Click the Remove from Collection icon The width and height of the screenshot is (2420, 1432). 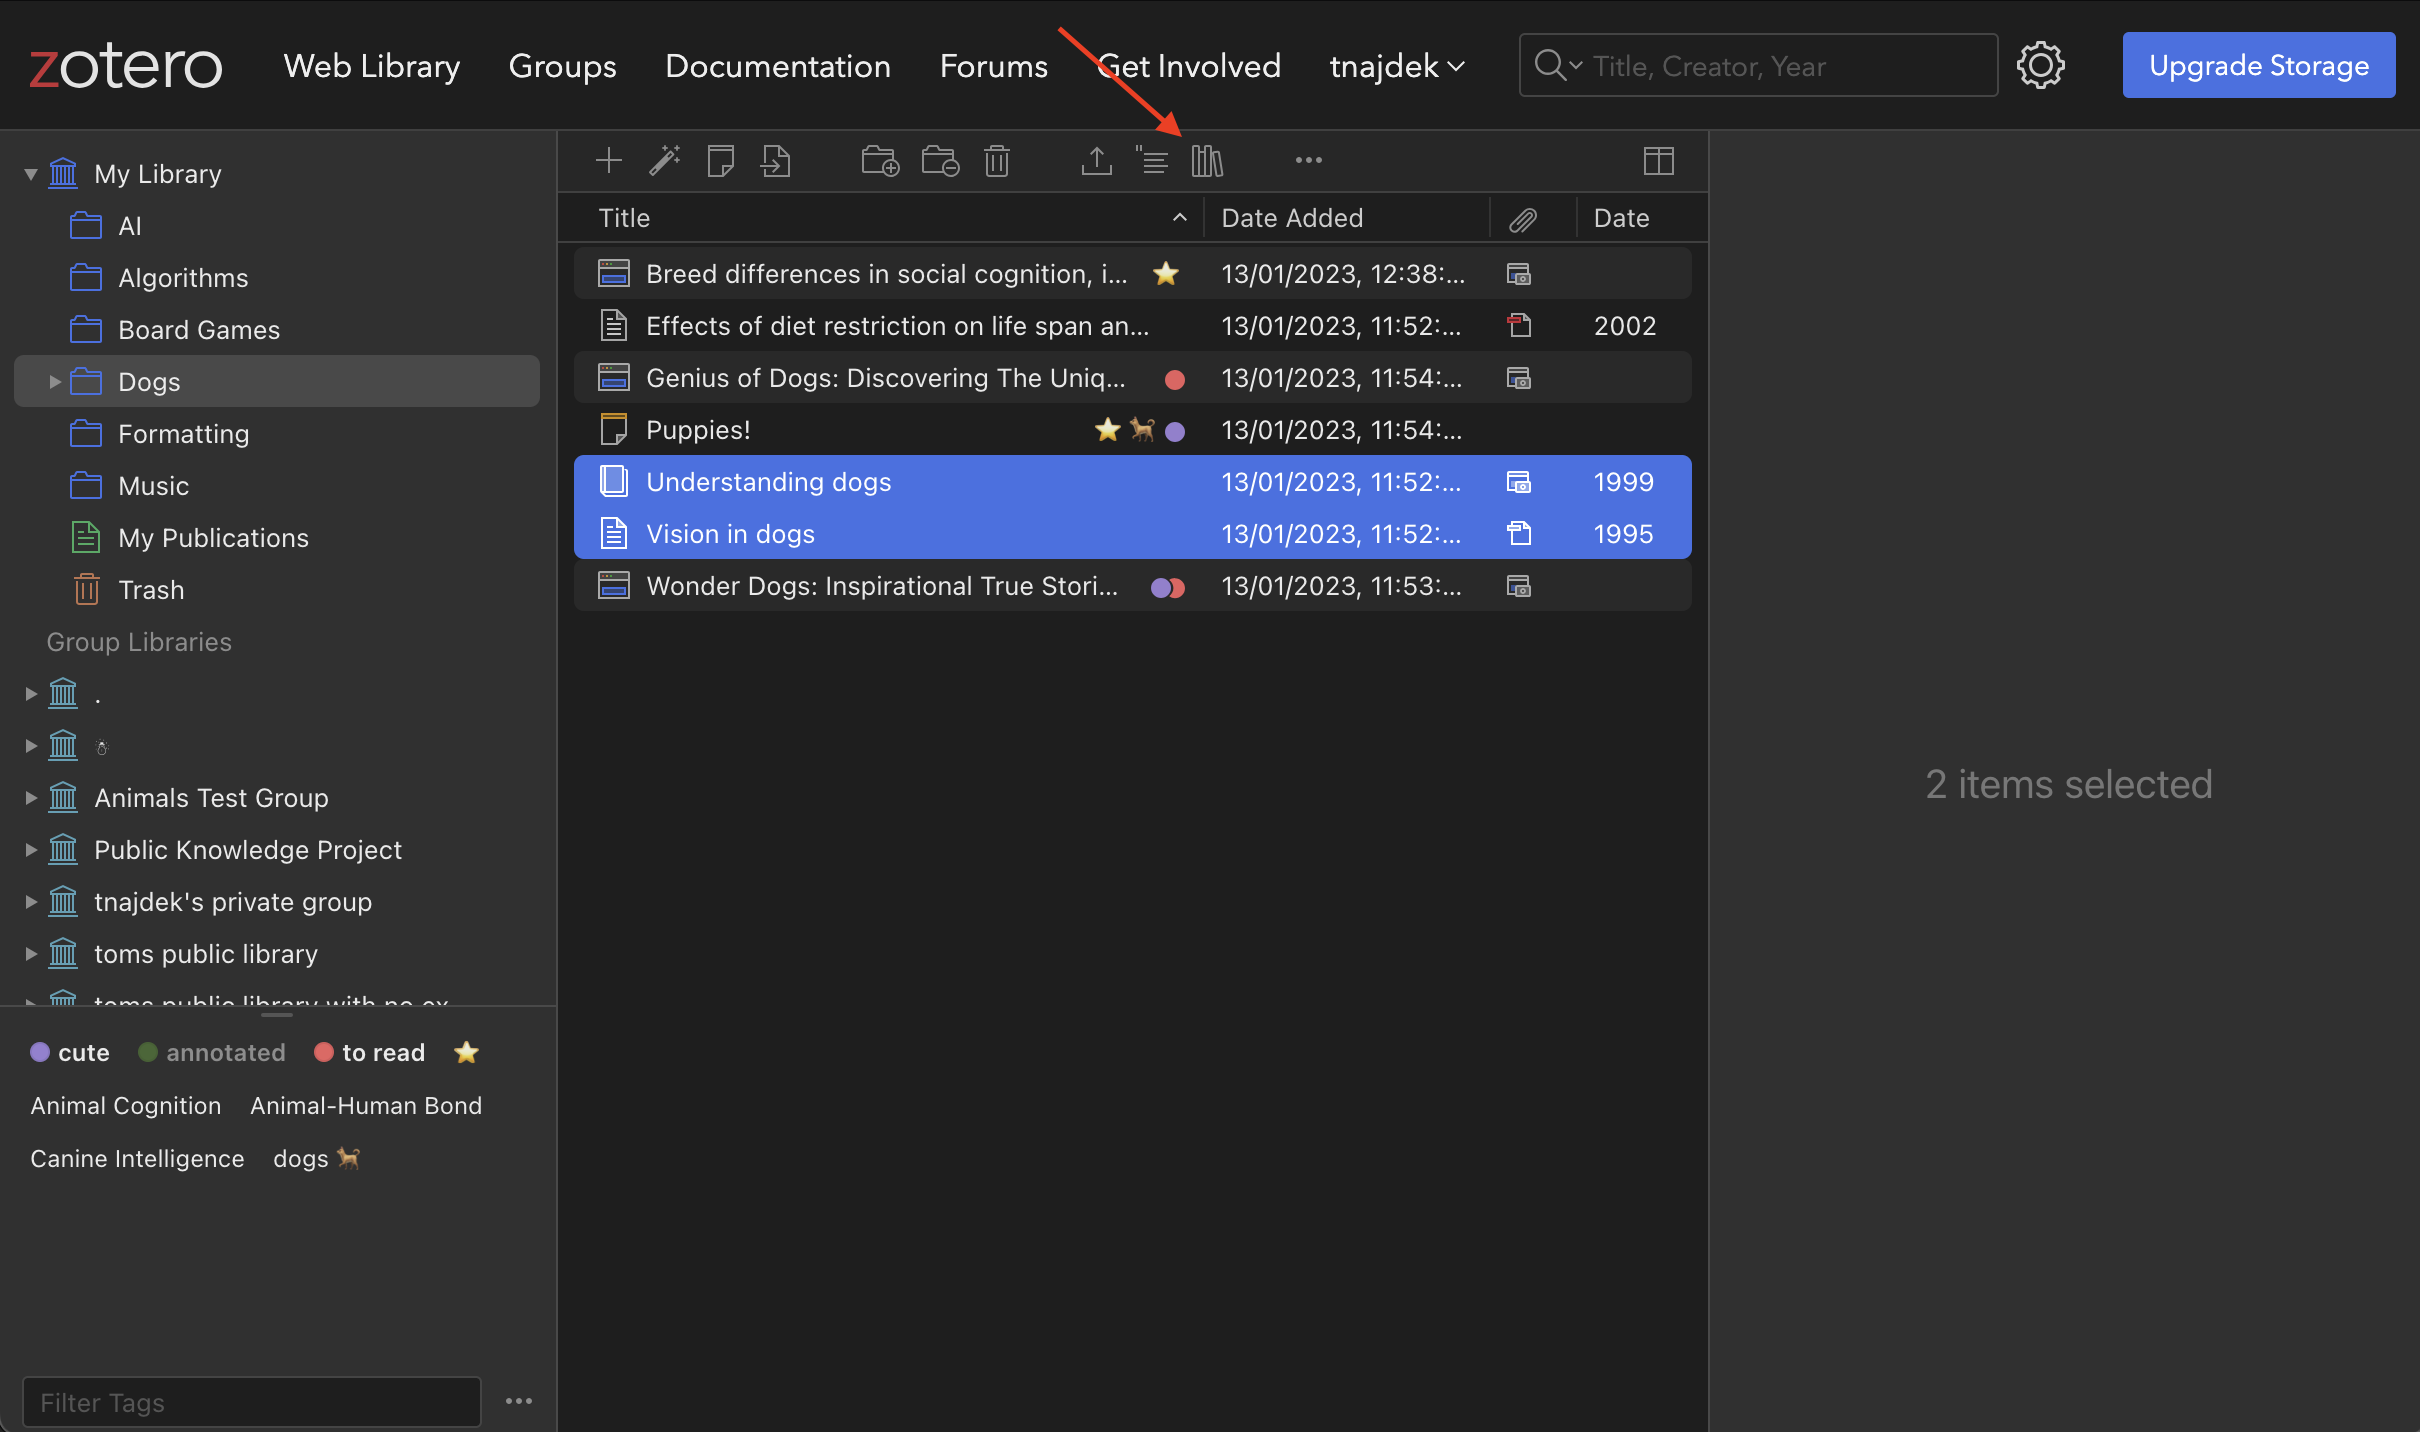(940, 160)
